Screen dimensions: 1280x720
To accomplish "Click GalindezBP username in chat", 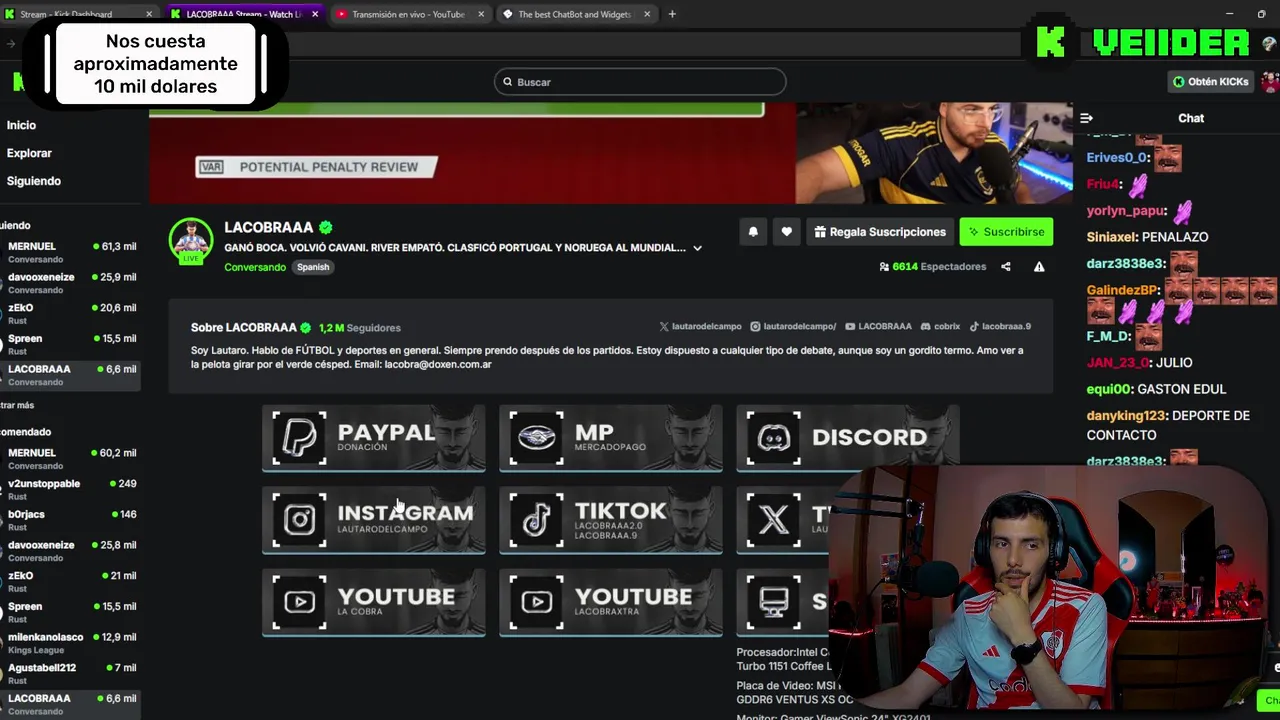I will click(x=1123, y=290).
